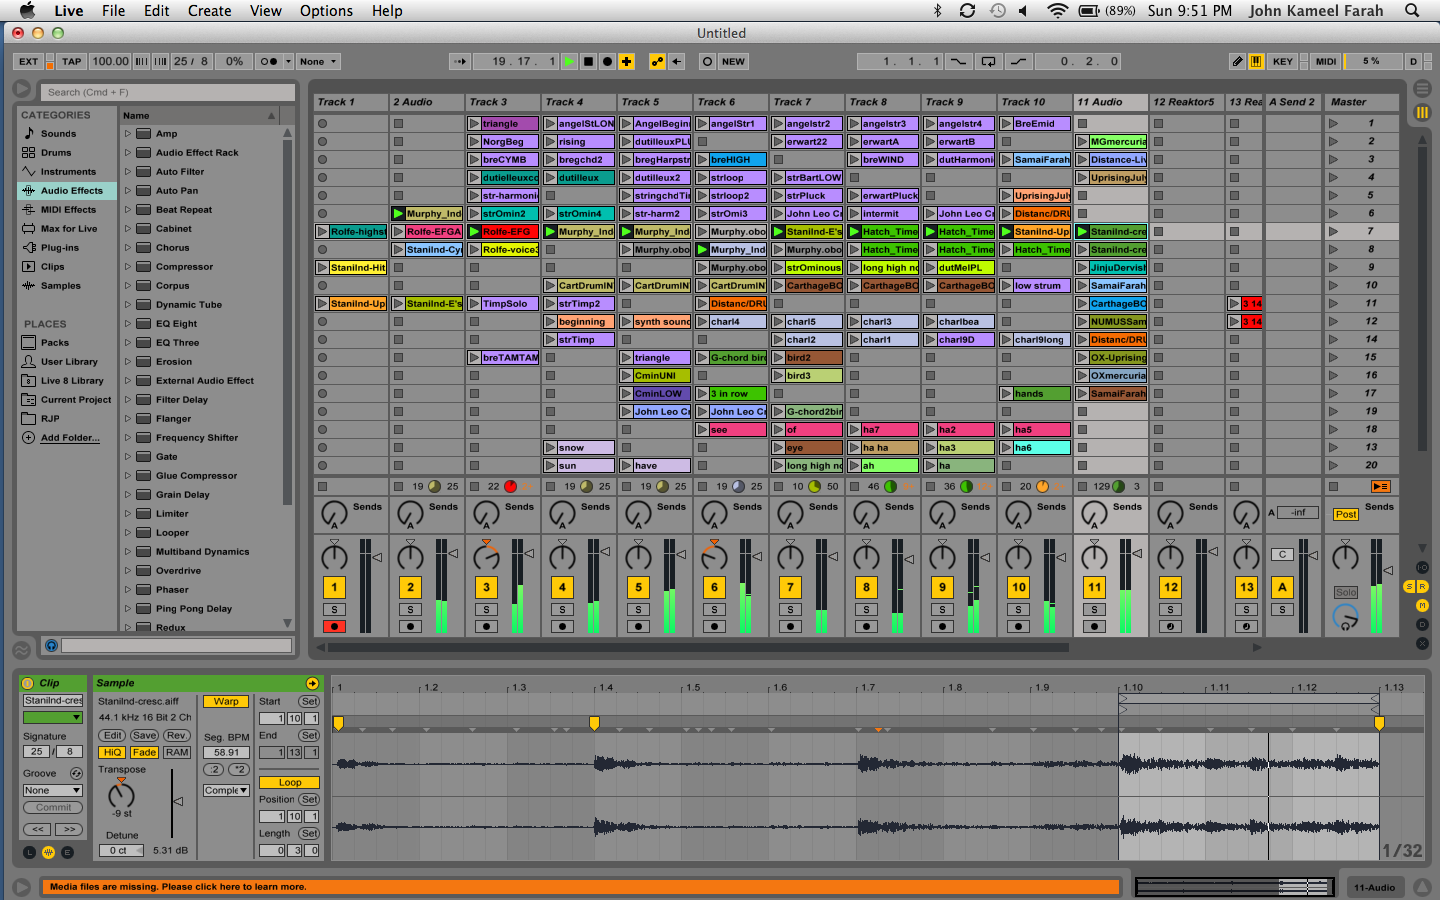The width and height of the screenshot is (1440, 900).
Task: Expand the EQ Eight folder
Action: 128,324
